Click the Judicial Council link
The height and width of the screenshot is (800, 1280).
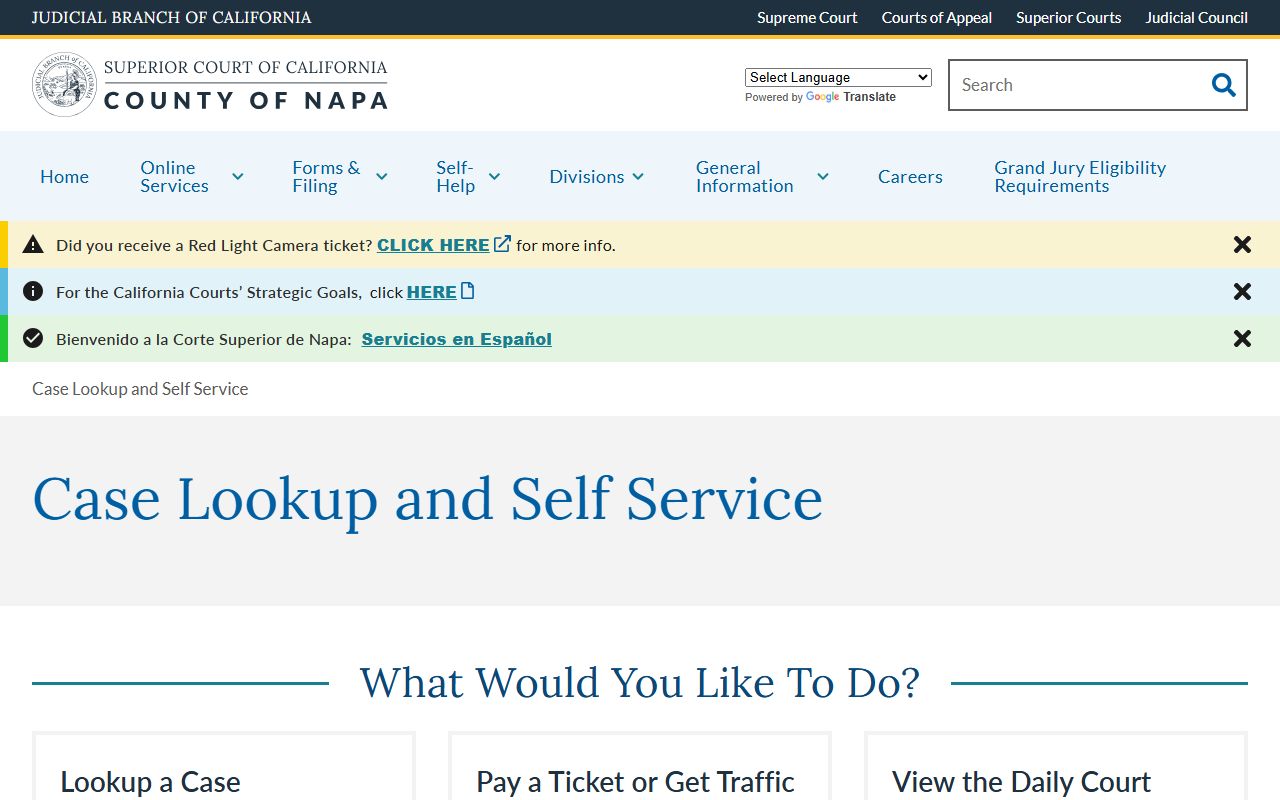[1196, 18]
